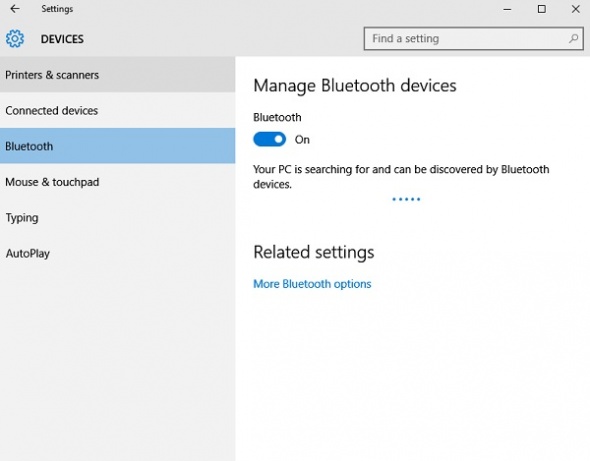Click the DEVICES title text
The width and height of the screenshot is (590, 461).
tap(62, 39)
